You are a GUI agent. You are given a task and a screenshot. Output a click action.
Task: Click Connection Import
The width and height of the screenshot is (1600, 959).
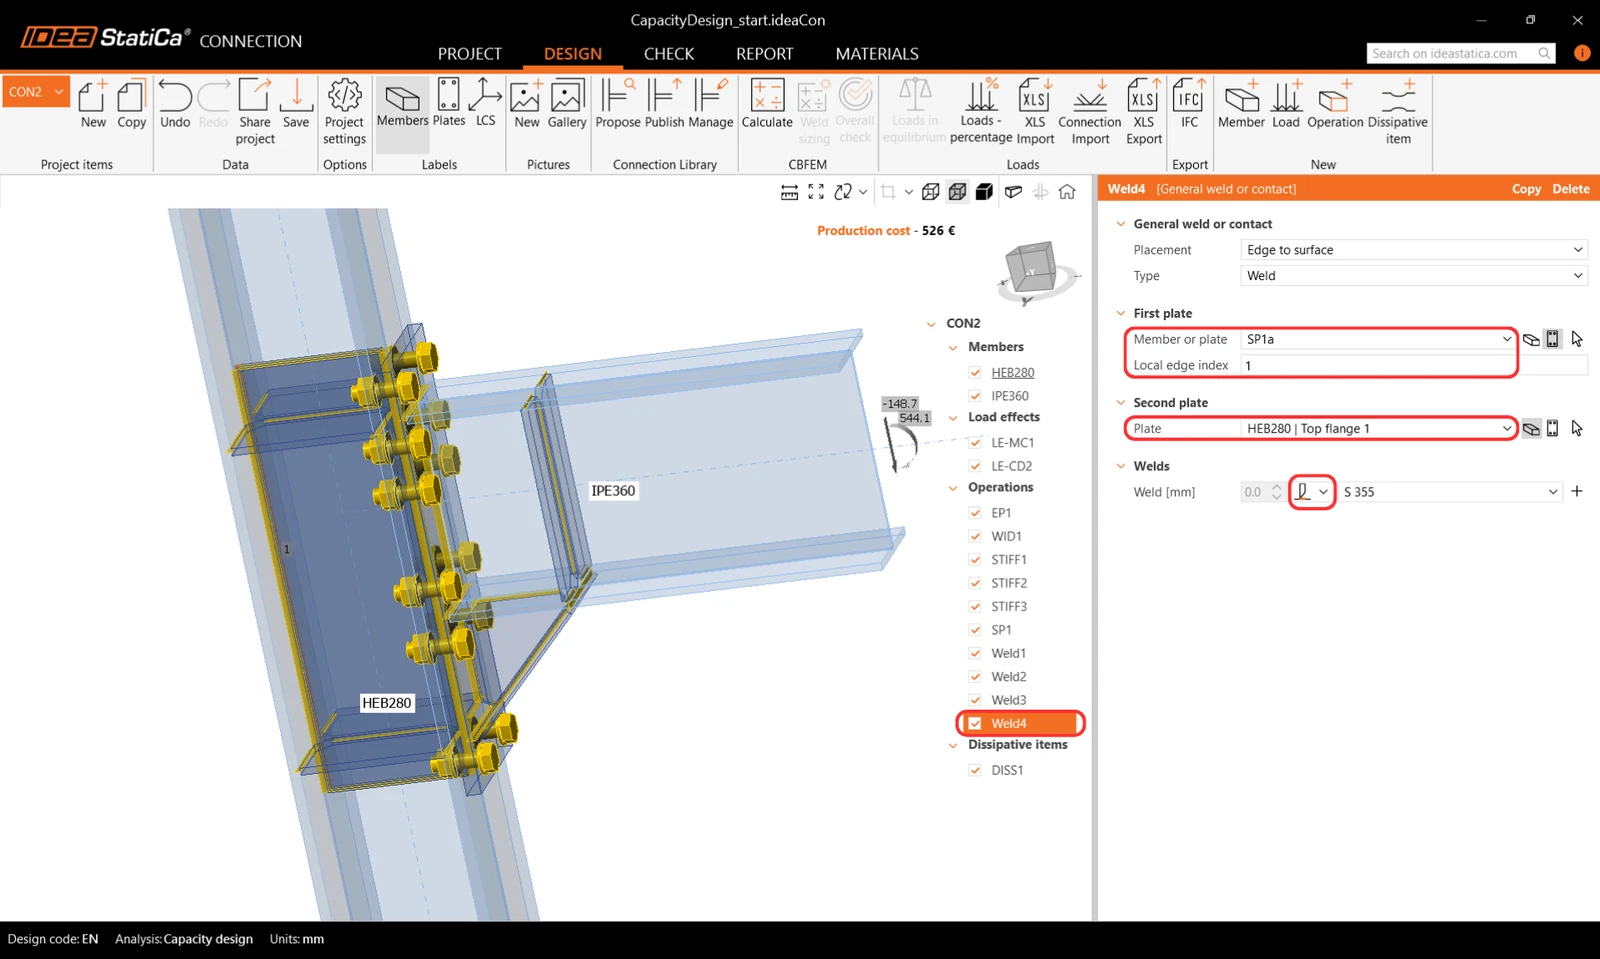point(1090,112)
